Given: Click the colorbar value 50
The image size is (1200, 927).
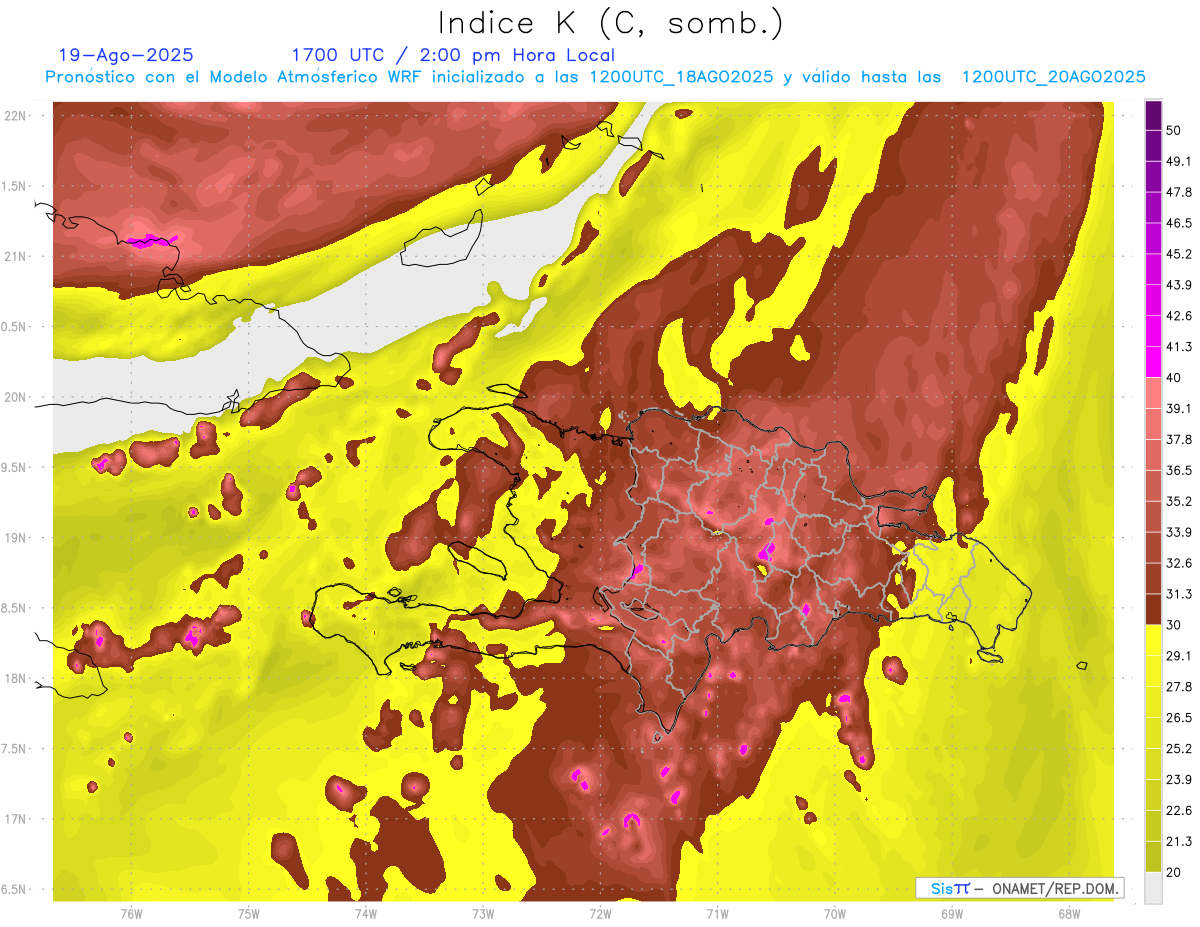Looking at the screenshot, I should 1175,131.
